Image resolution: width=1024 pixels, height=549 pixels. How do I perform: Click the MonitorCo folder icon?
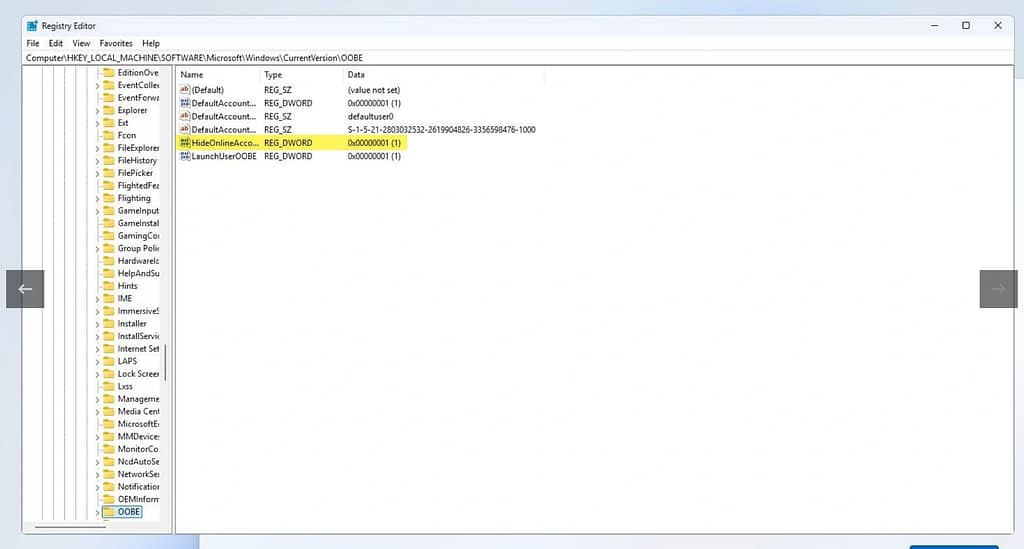tap(108, 449)
